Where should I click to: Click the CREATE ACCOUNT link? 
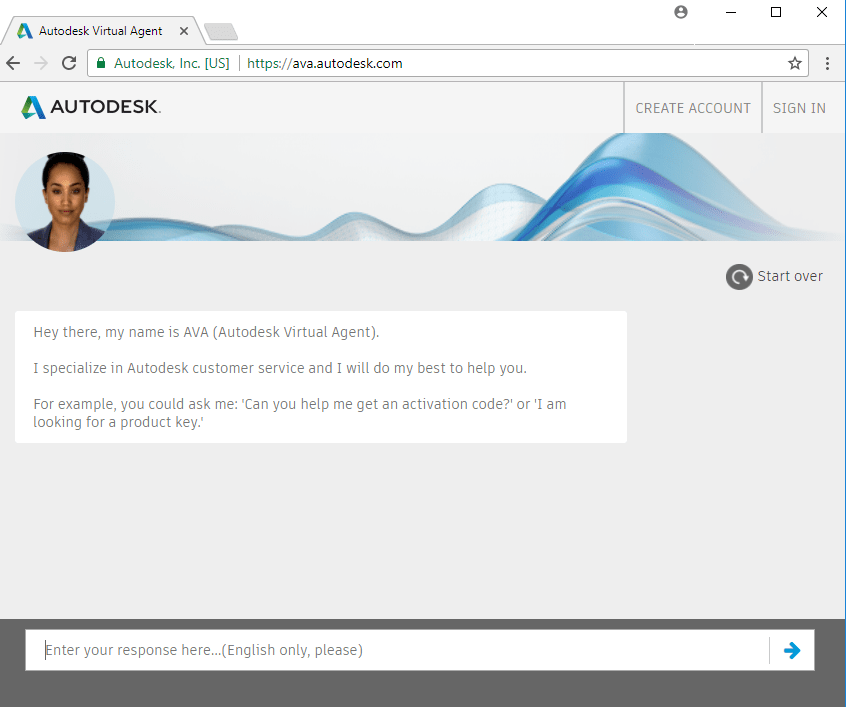692,107
